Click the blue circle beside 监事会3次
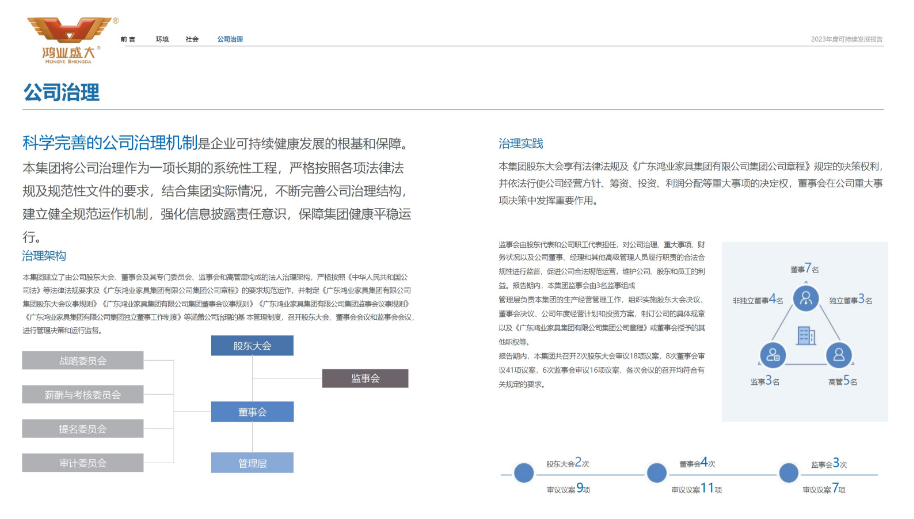Viewport: 914px width, 519px height. [x=791, y=475]
